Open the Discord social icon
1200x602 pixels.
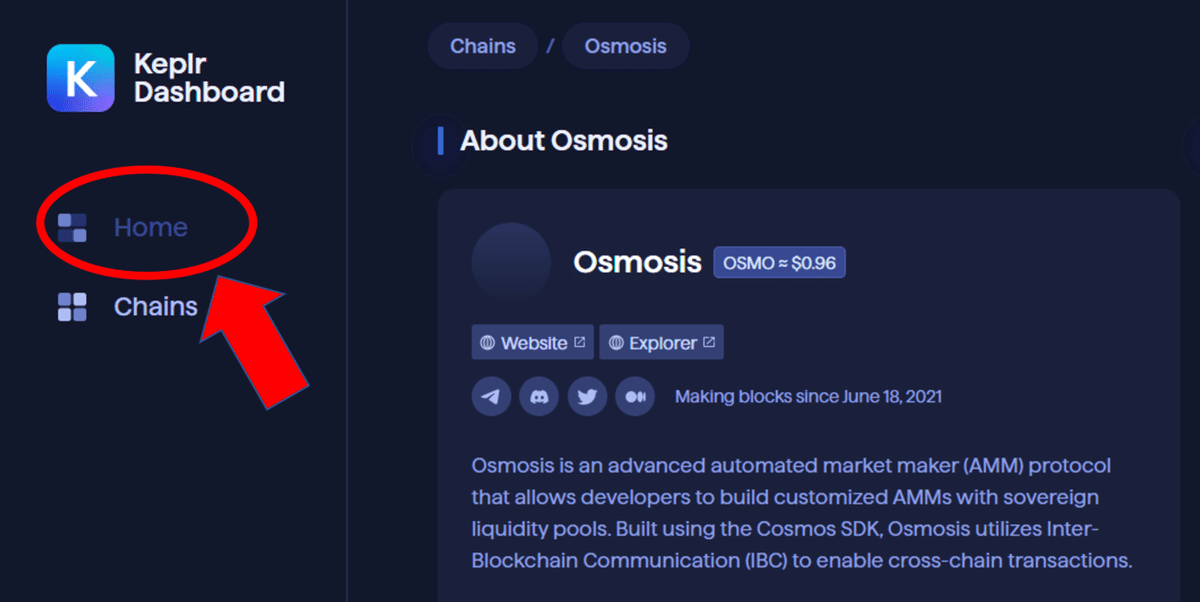pos(539,397)
